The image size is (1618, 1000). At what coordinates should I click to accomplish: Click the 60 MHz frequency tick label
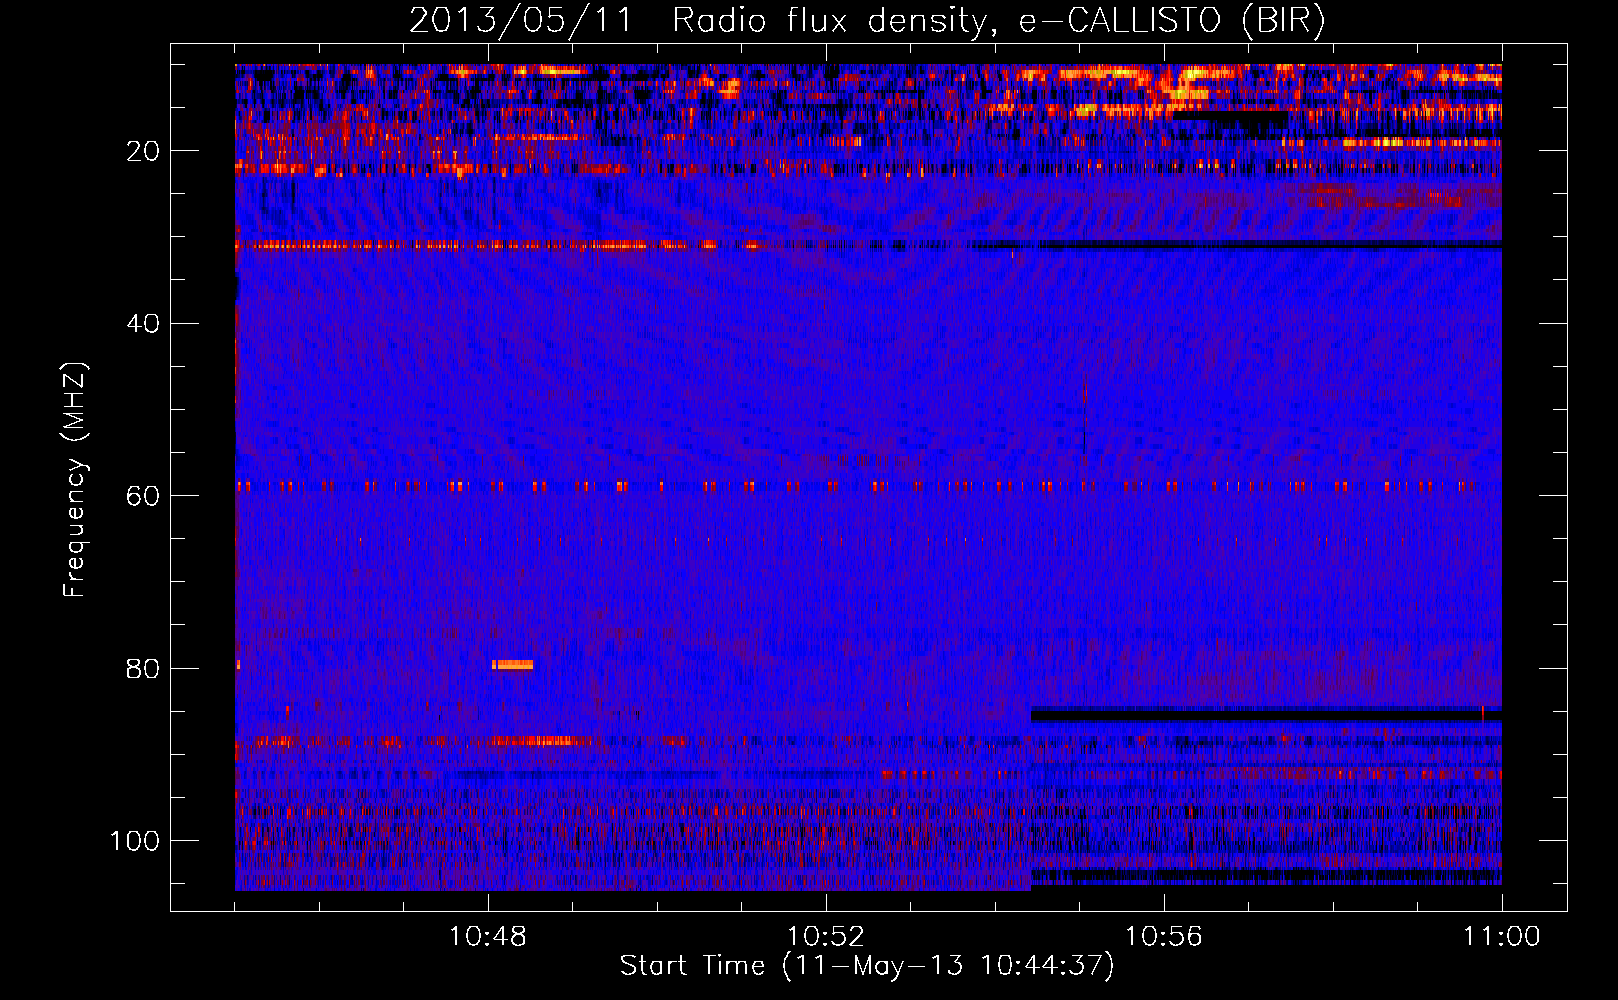pyautogui.click(x=143, y=496)
